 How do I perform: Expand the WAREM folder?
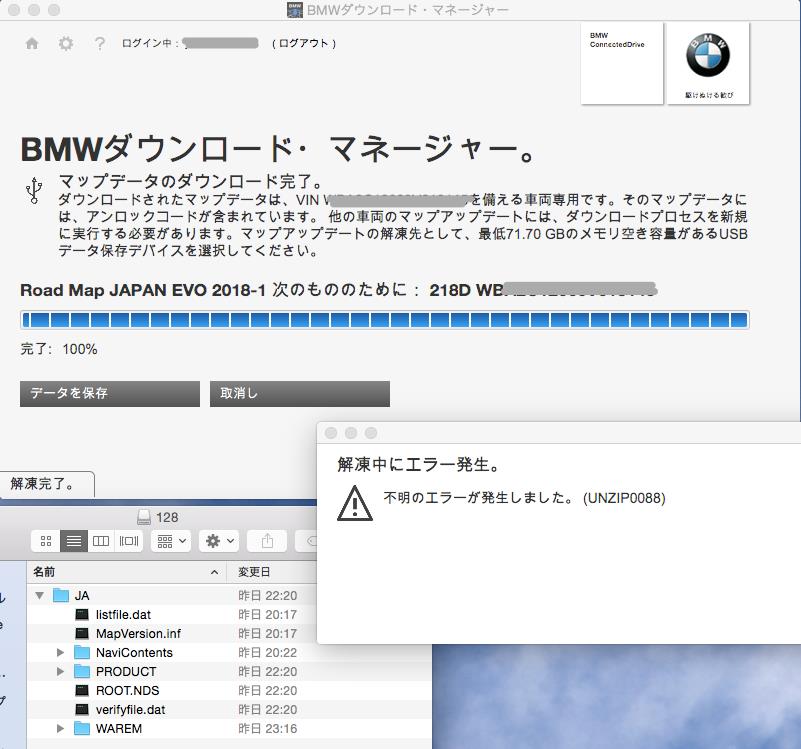[60, 729]
